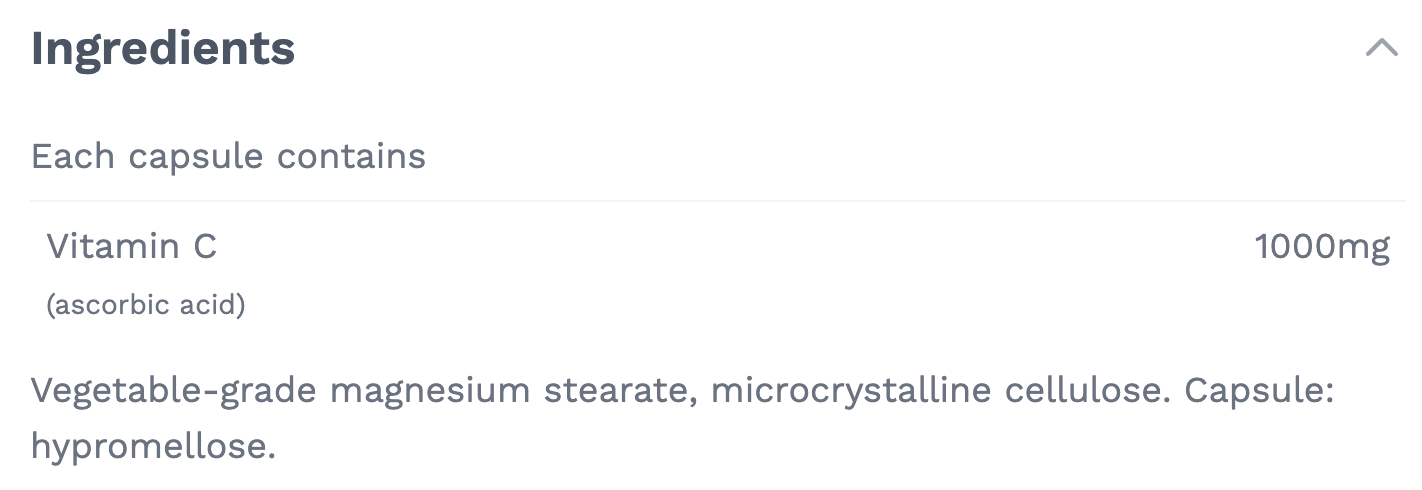Click the Ingredients heading
This screenshot has height=490, width=1422.
(163, 48)
